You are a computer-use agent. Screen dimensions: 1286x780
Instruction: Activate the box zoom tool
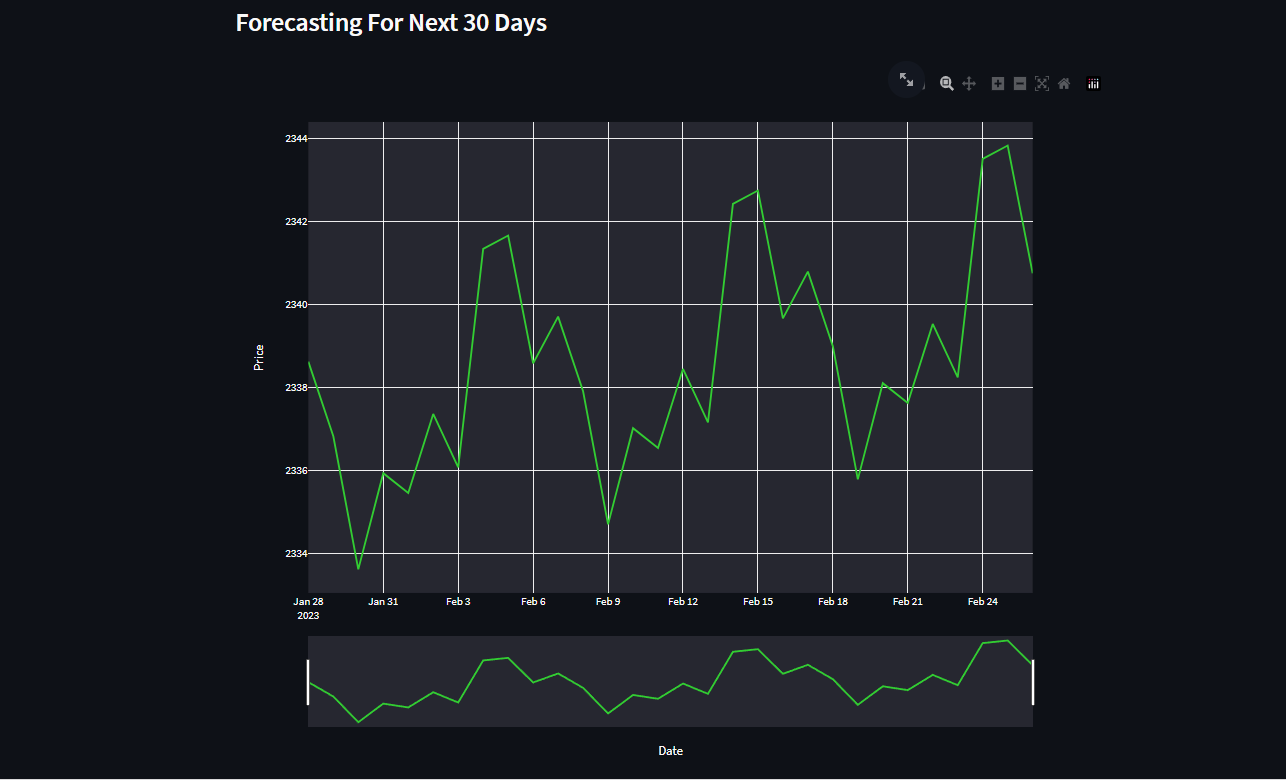(x=947, y=83)
